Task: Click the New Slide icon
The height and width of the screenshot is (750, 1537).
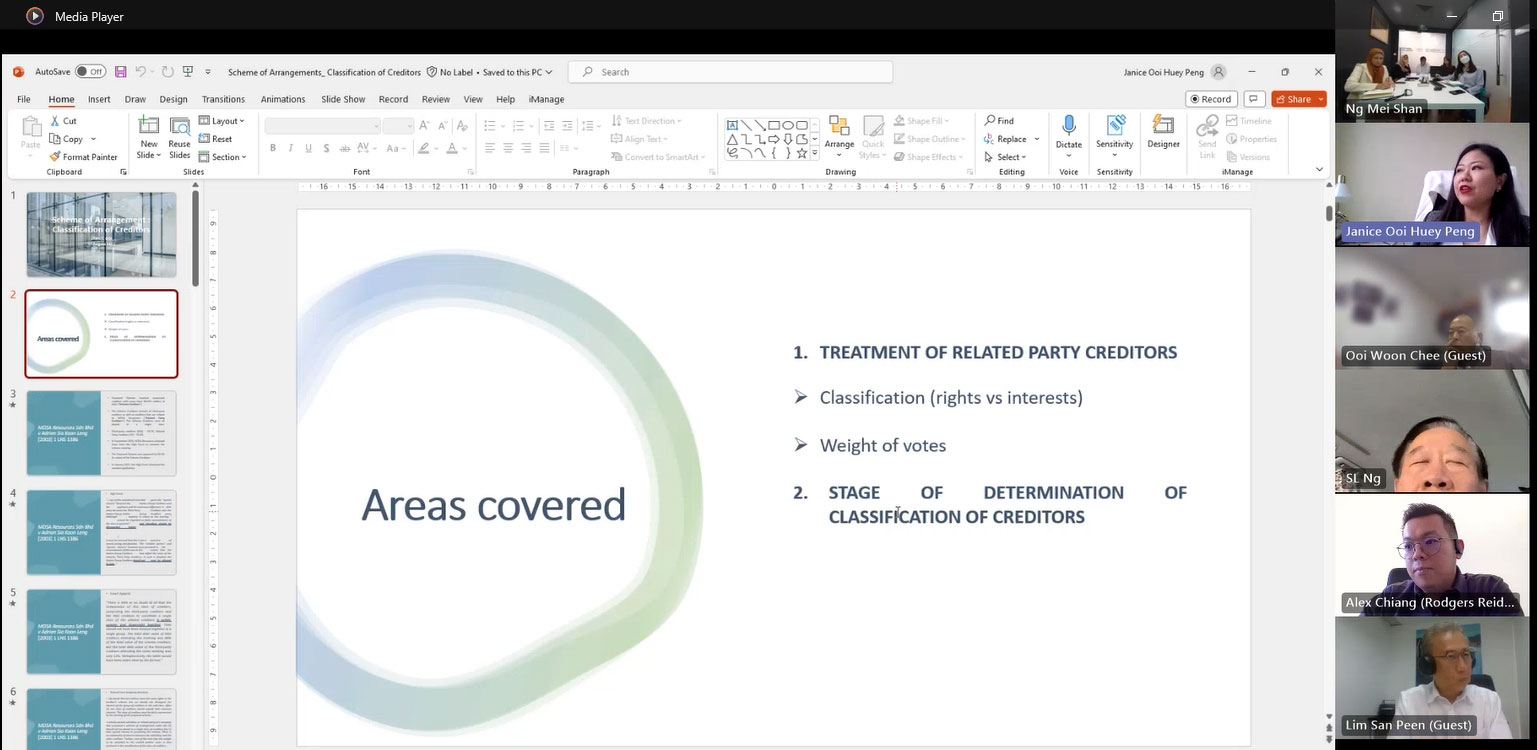Action: (149, 125)
